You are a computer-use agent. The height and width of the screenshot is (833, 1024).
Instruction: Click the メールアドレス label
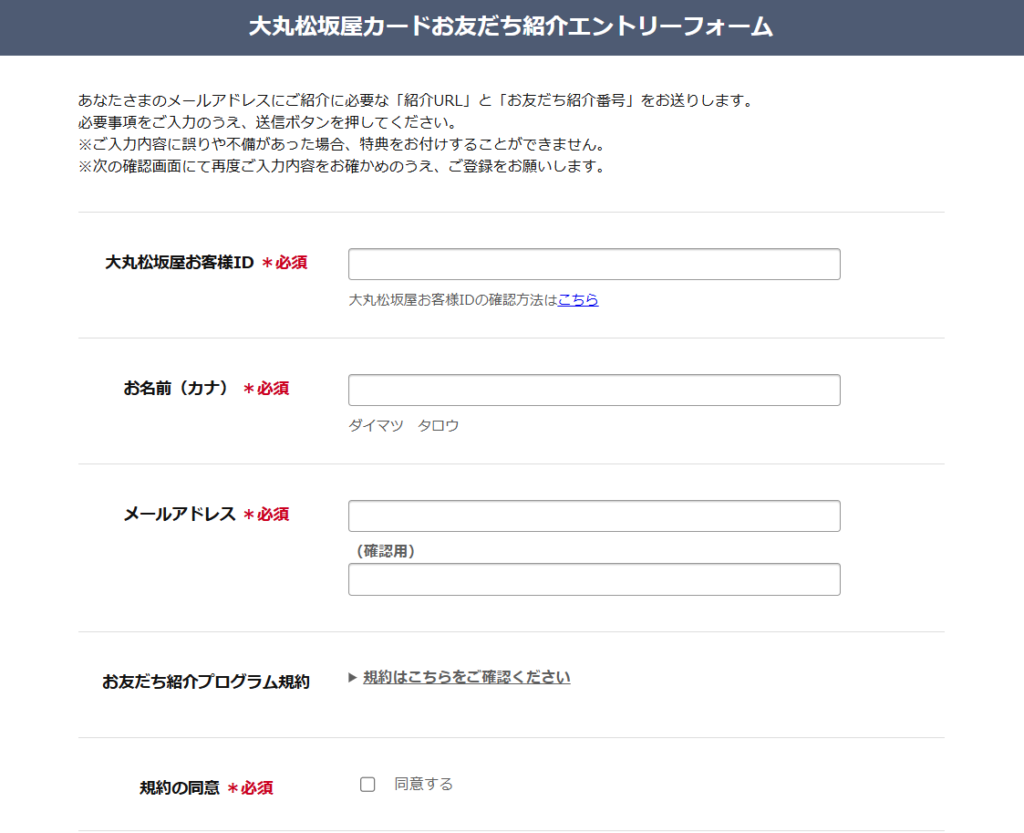point(180,514)
